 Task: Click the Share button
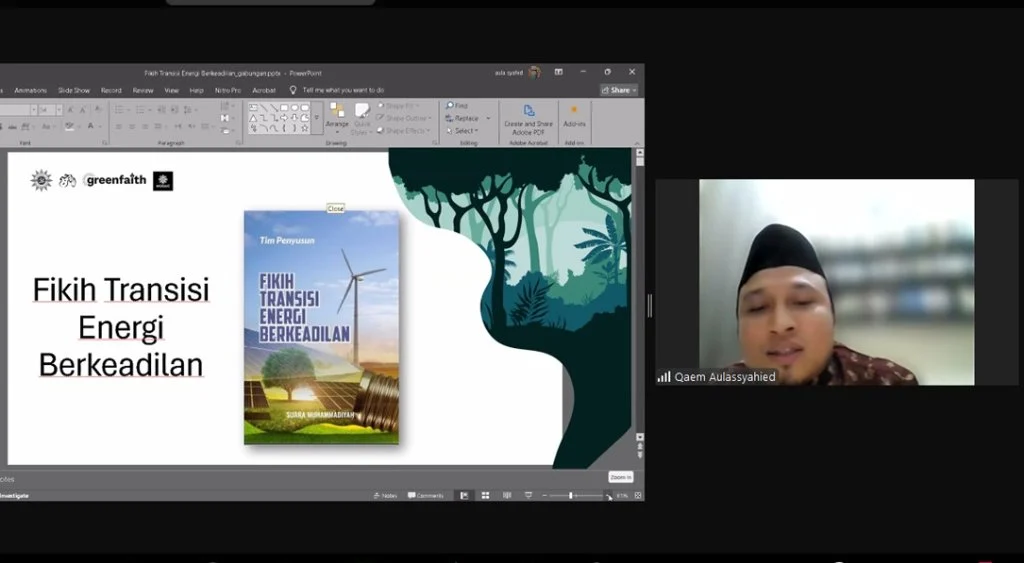coord(619,90)
